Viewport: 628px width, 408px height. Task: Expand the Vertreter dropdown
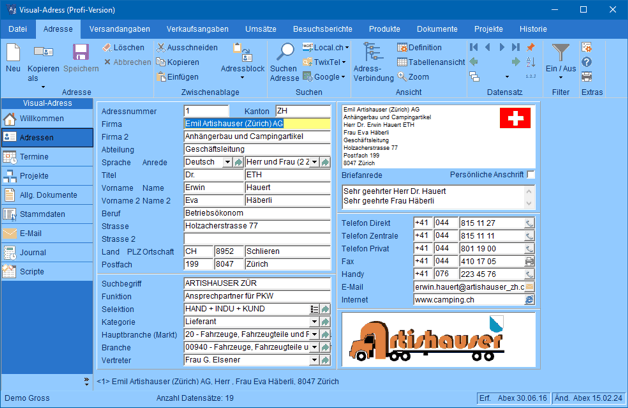[x=315, y=360]
